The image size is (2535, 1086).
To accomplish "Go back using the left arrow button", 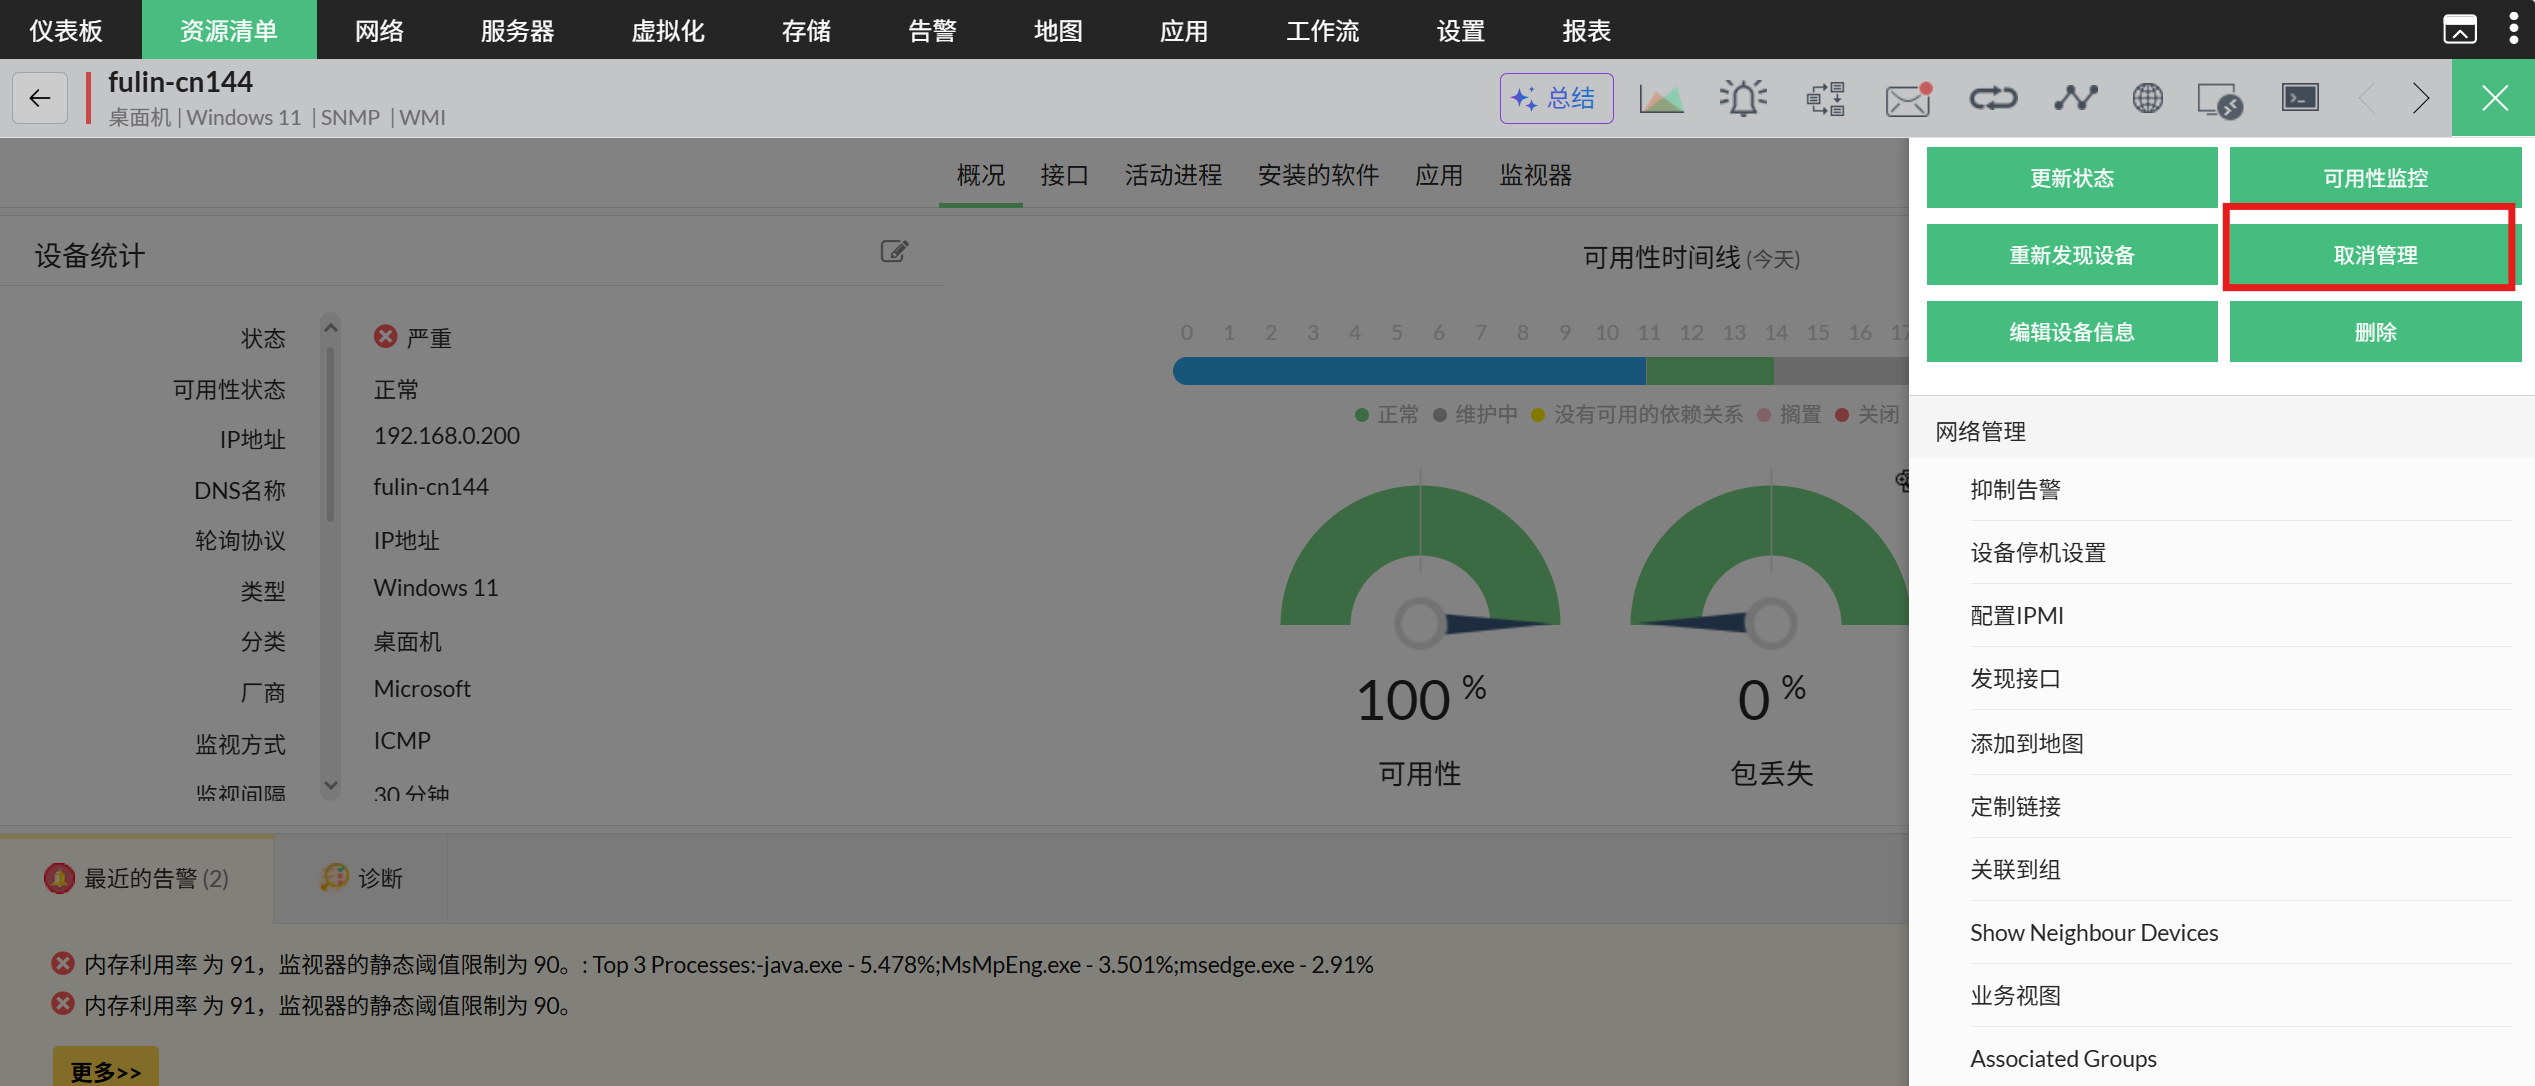I will [40, 98].
